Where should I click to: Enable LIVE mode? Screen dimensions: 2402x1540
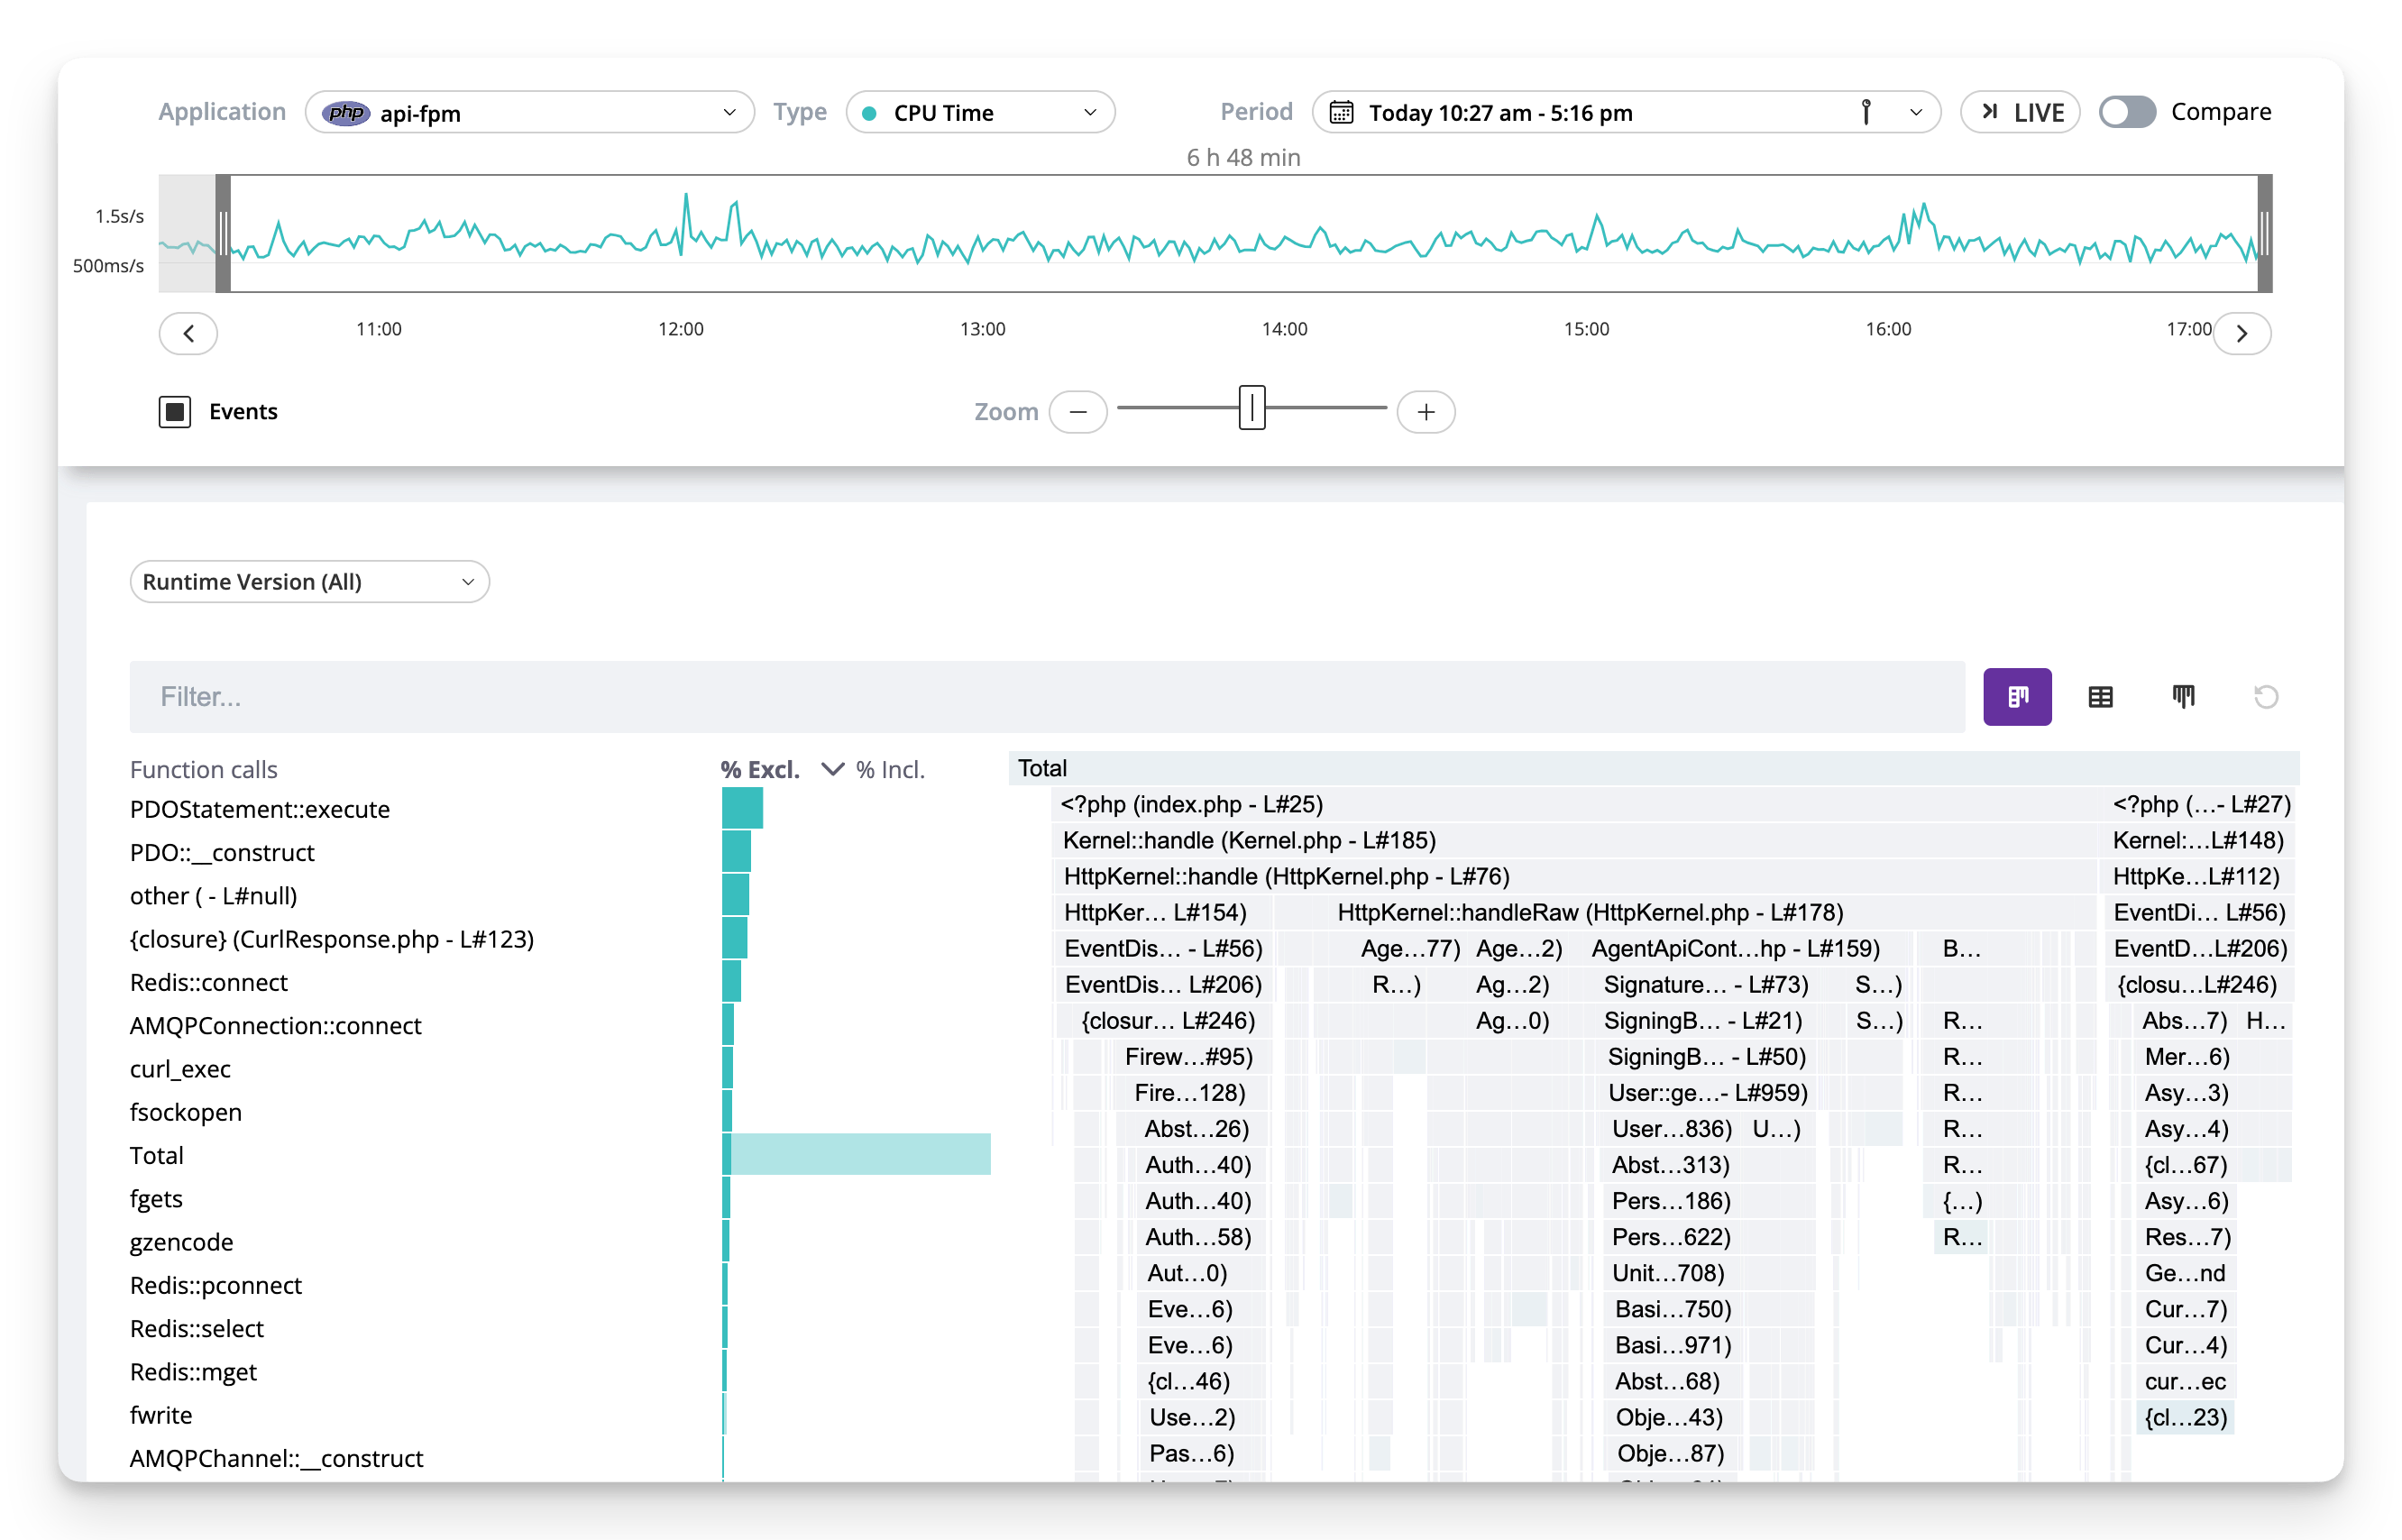pyautogui.click(x=2020, y=112)
